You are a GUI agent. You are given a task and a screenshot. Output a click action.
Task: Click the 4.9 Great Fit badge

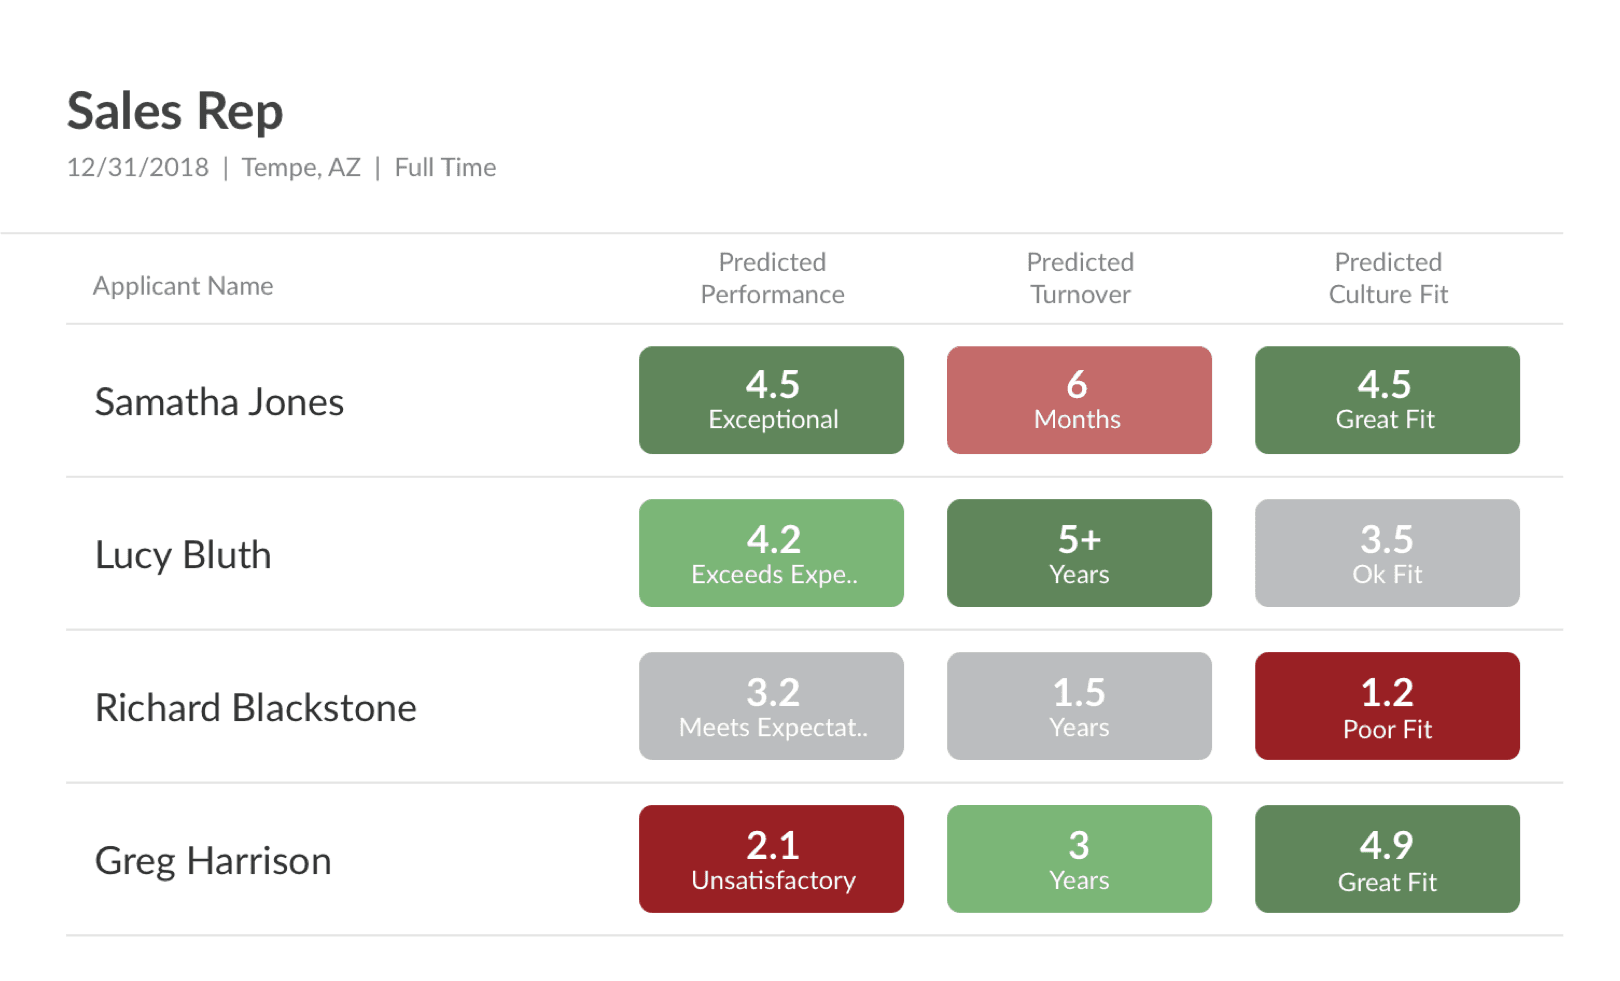click(x=1387, y=859)
